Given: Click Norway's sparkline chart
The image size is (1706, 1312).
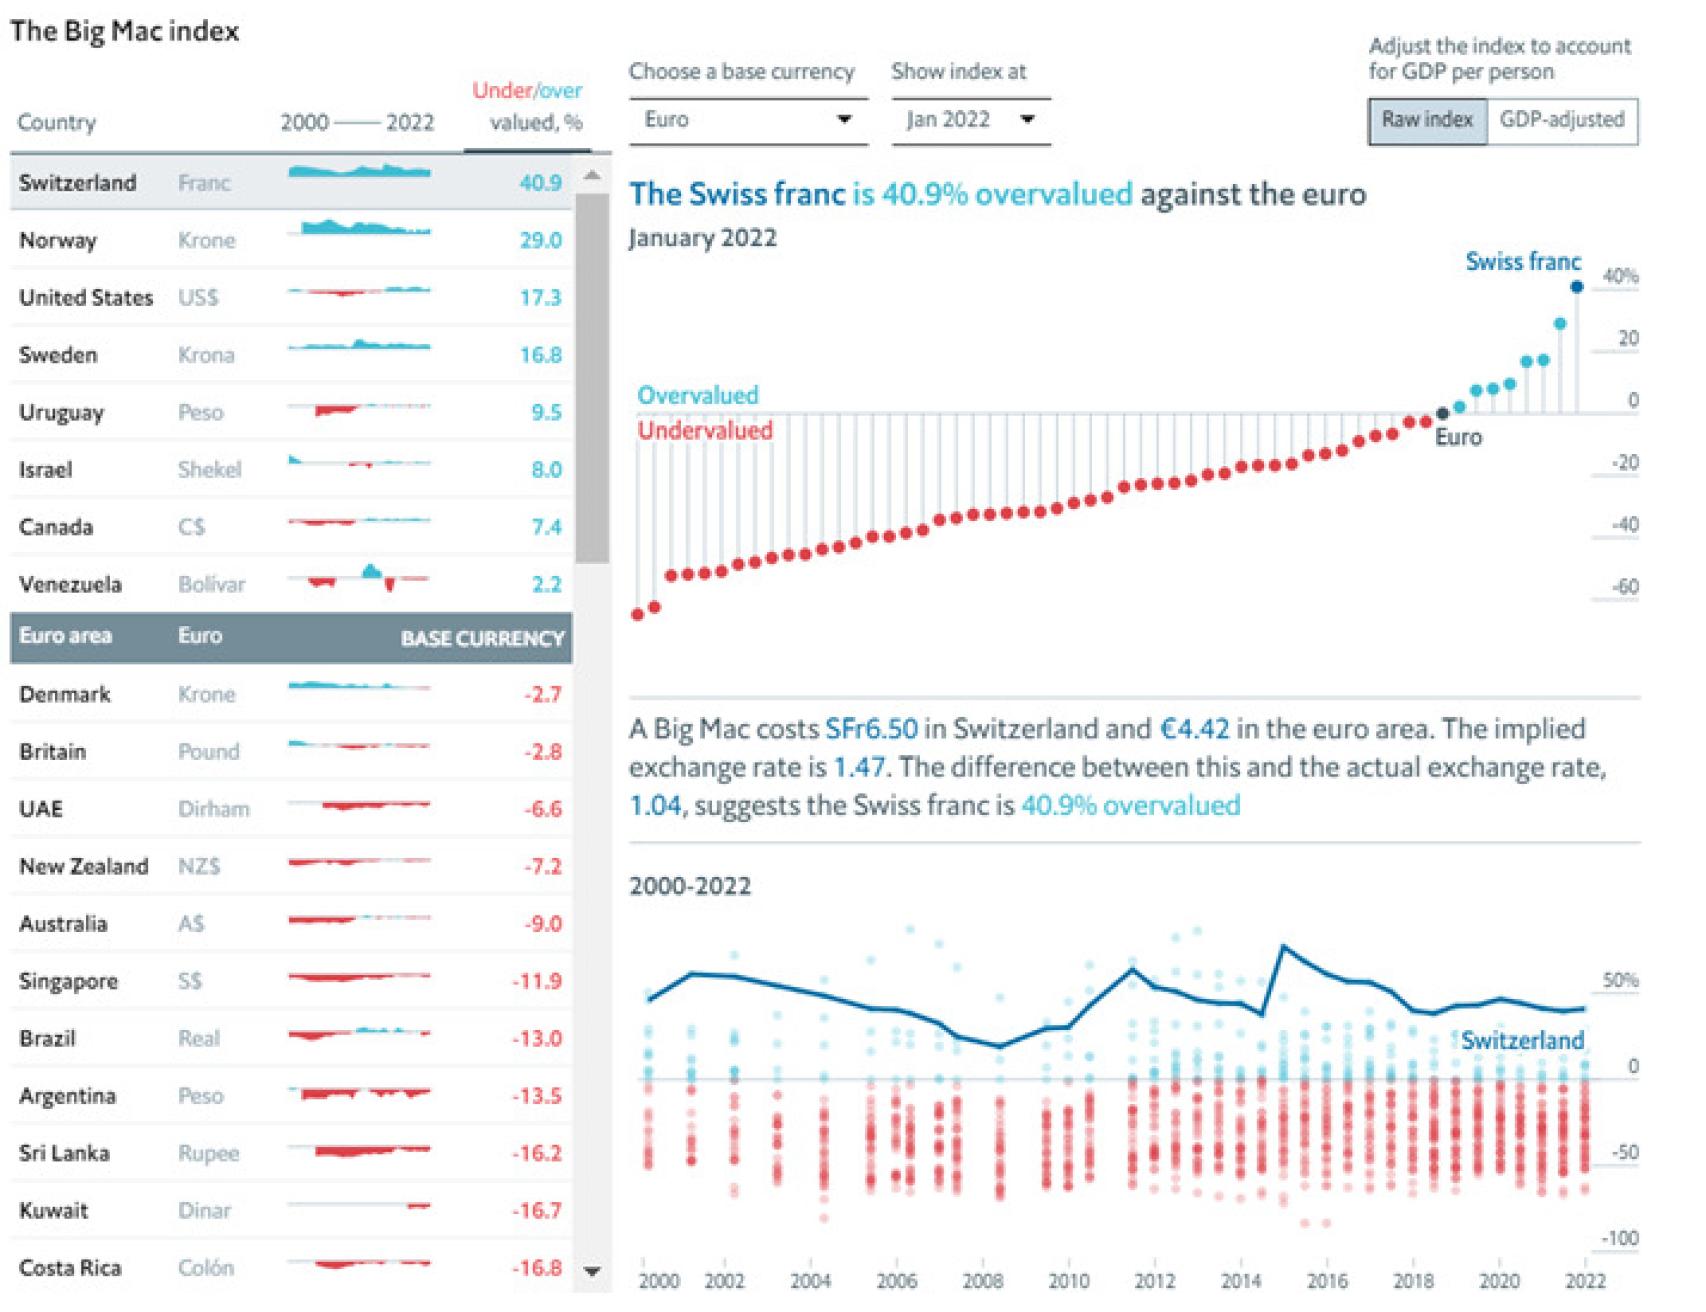Looking at the screenshot, I should 359,230.
